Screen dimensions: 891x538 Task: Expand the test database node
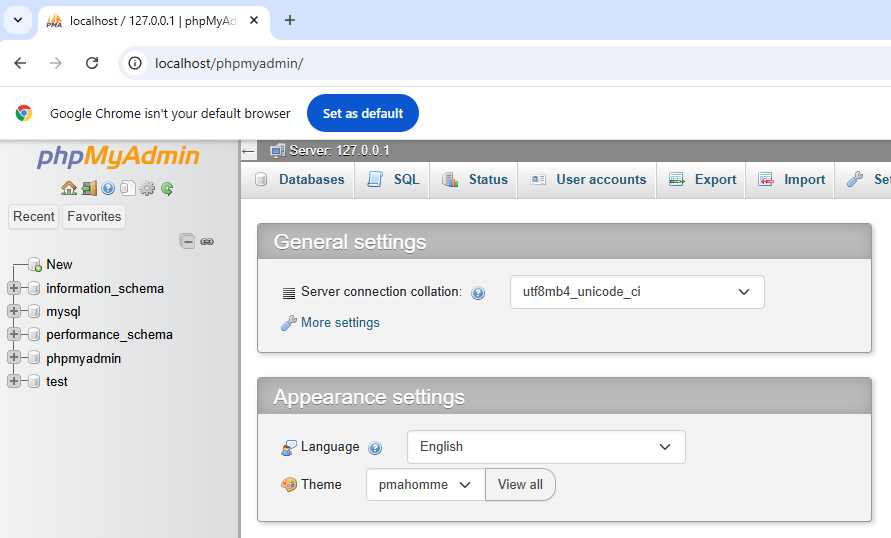click(x=14, y=381)
